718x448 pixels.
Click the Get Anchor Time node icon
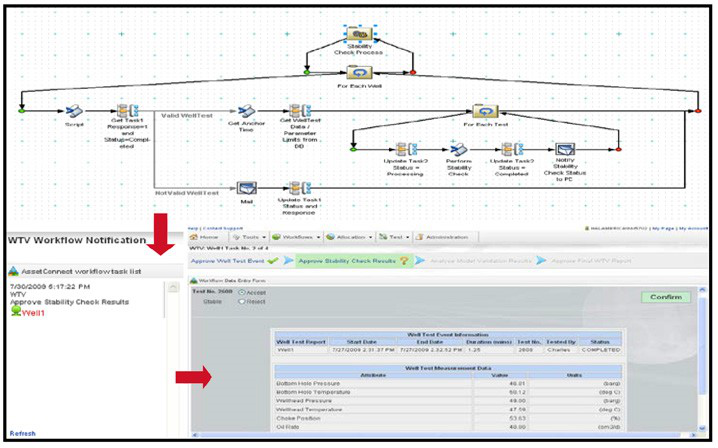tap(246, 112)
